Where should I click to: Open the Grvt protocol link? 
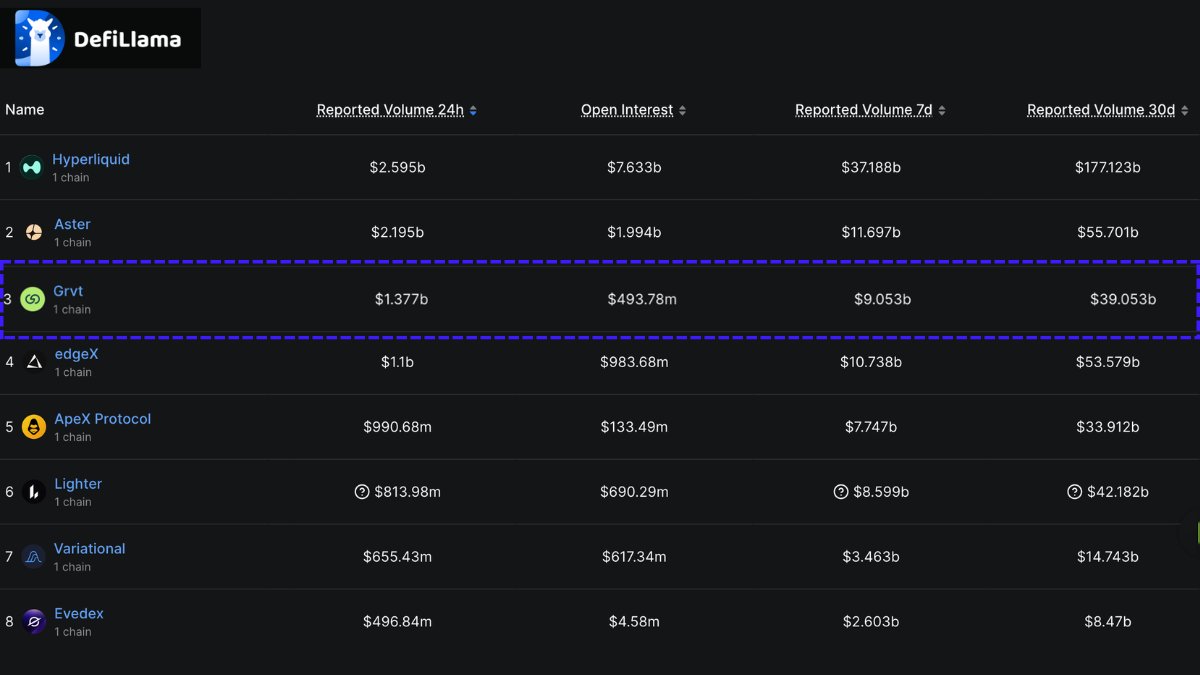coord(68,291)
